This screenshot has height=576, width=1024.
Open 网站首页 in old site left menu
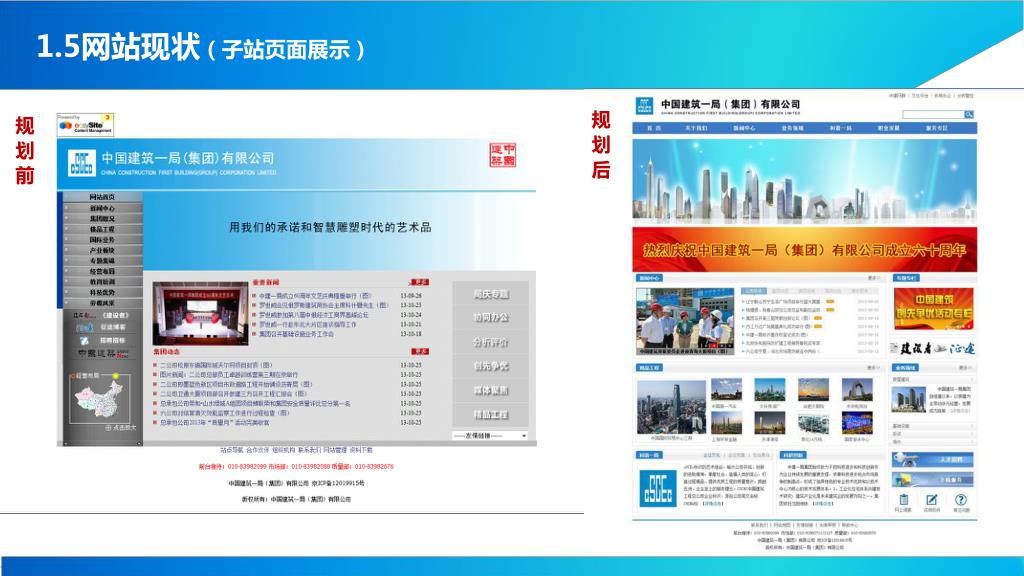(x=103, y=197)
